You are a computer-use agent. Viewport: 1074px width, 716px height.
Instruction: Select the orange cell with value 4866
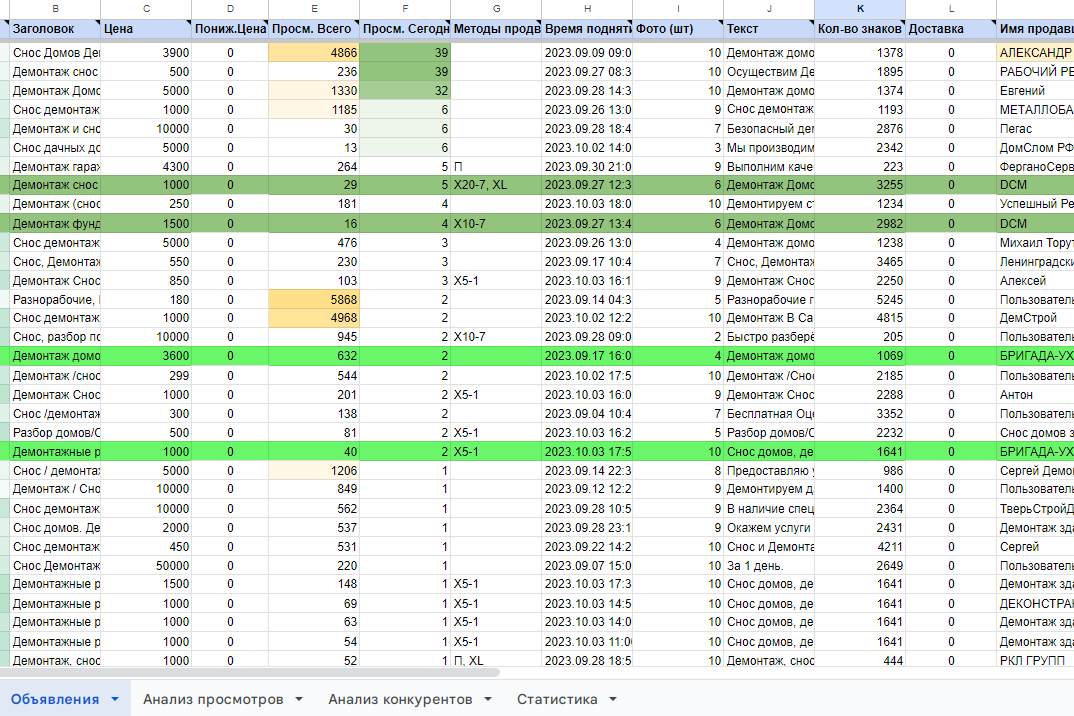(x=314, y=53)
